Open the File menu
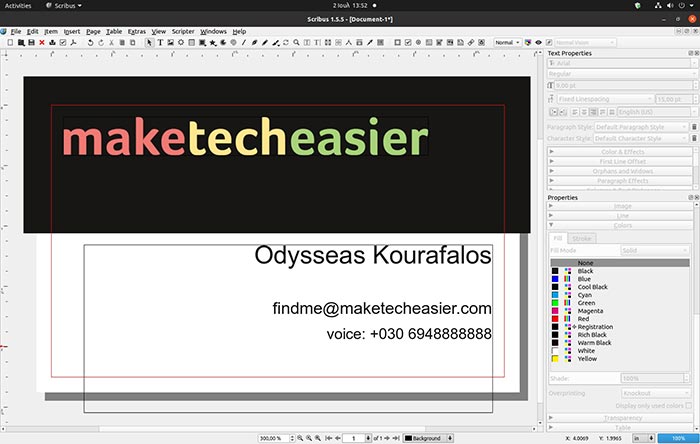Viewport: 700px width, 444px height. pyautogui.click(x=16, y=31)
